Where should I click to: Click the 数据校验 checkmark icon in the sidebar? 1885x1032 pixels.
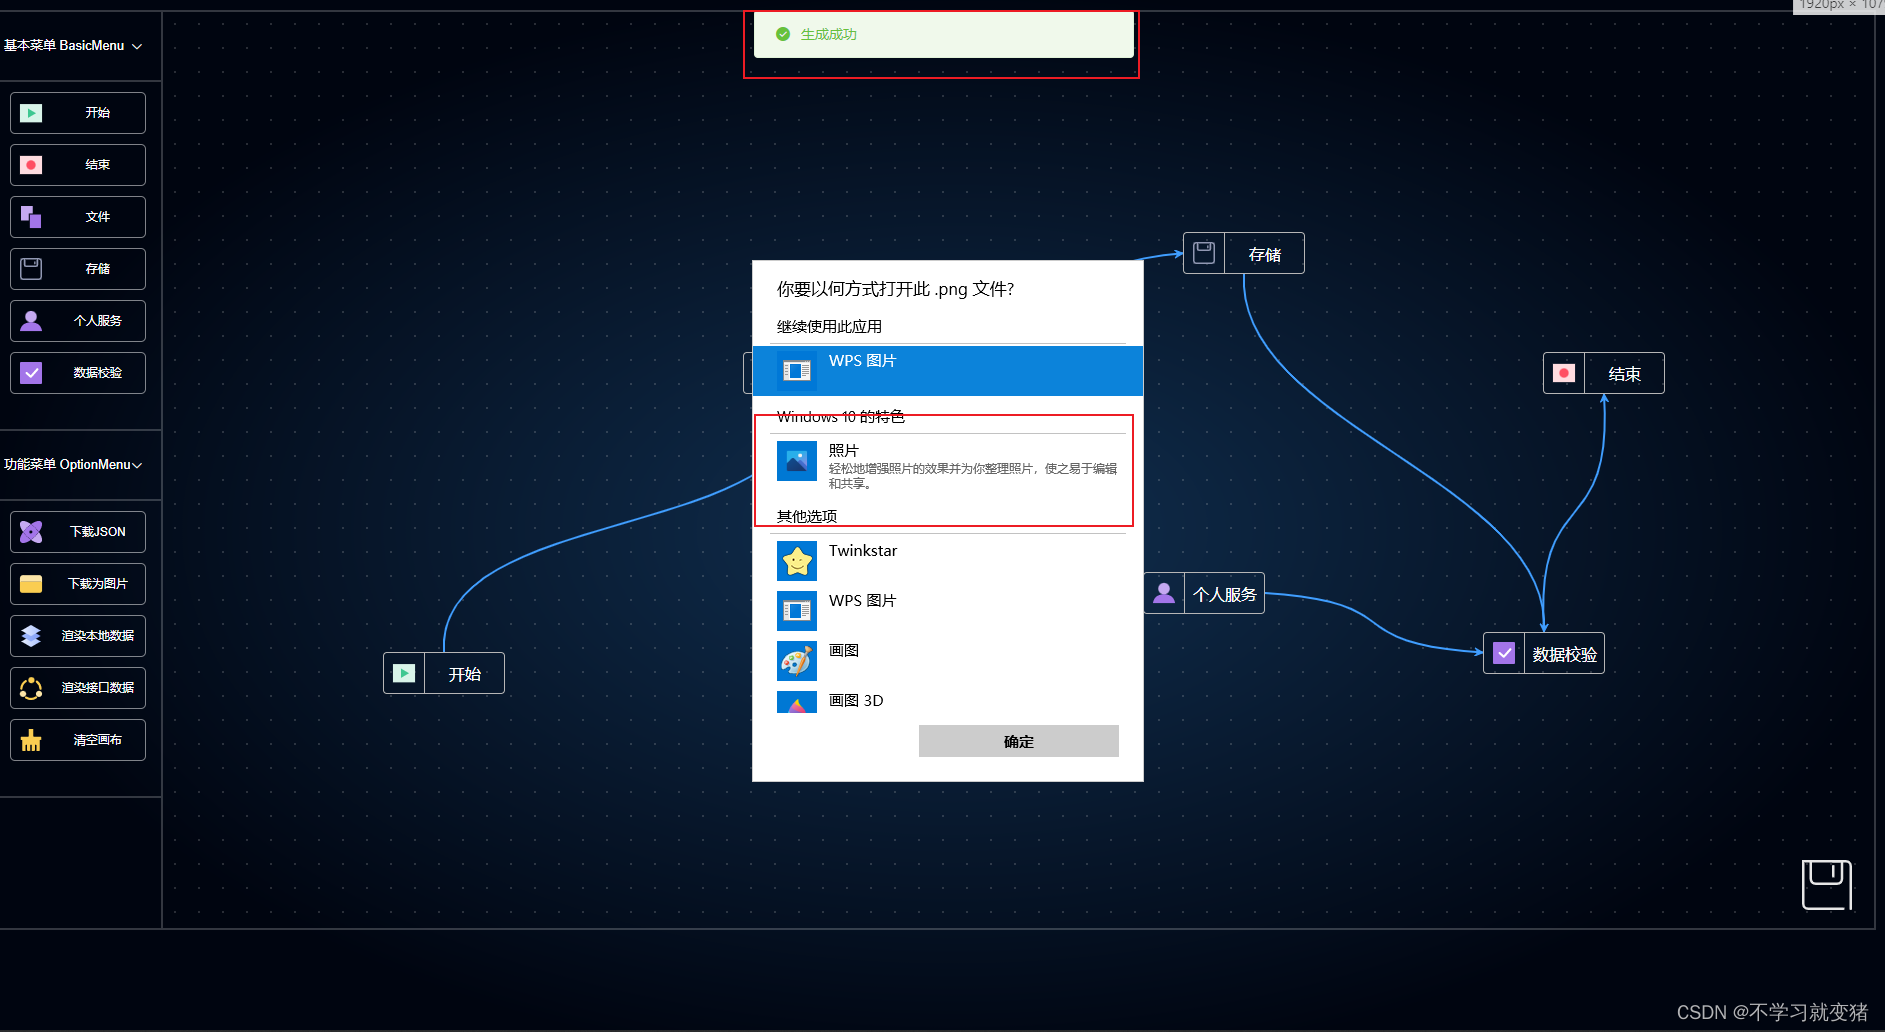click(x=31, y=373)
